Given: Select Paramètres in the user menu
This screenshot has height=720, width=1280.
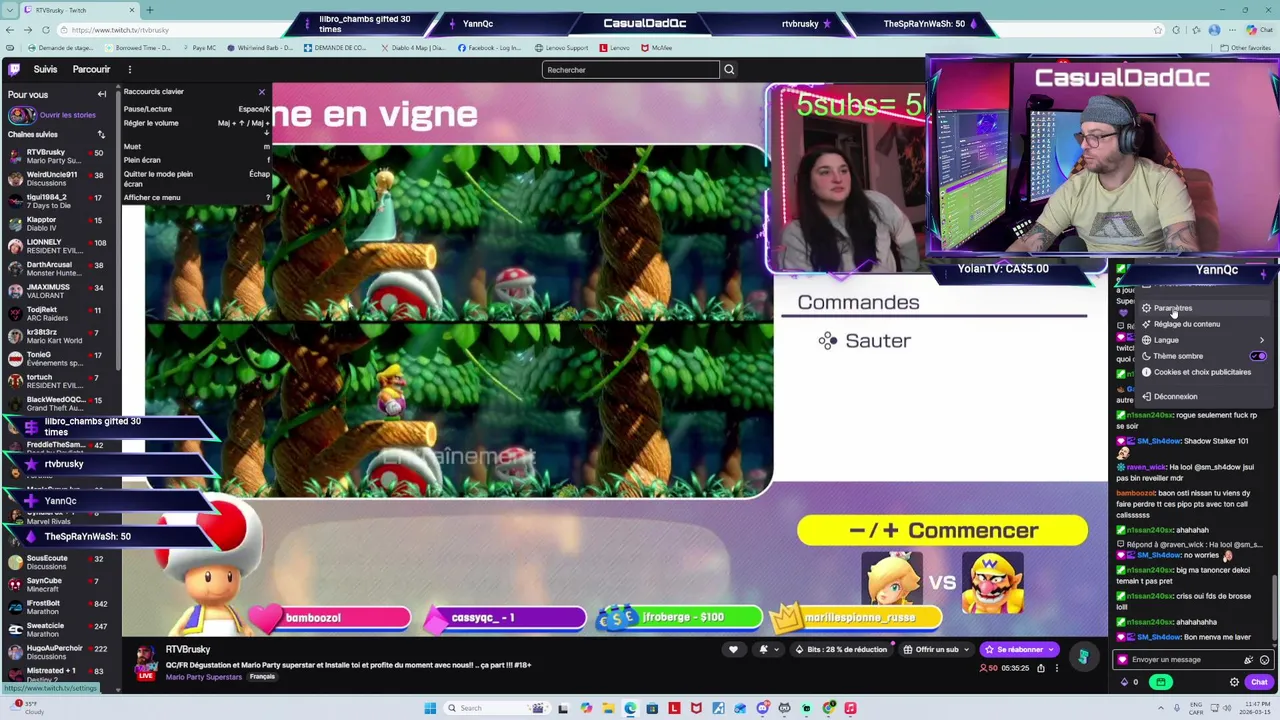Looking at the screenshot, I should click(1204, 308).
